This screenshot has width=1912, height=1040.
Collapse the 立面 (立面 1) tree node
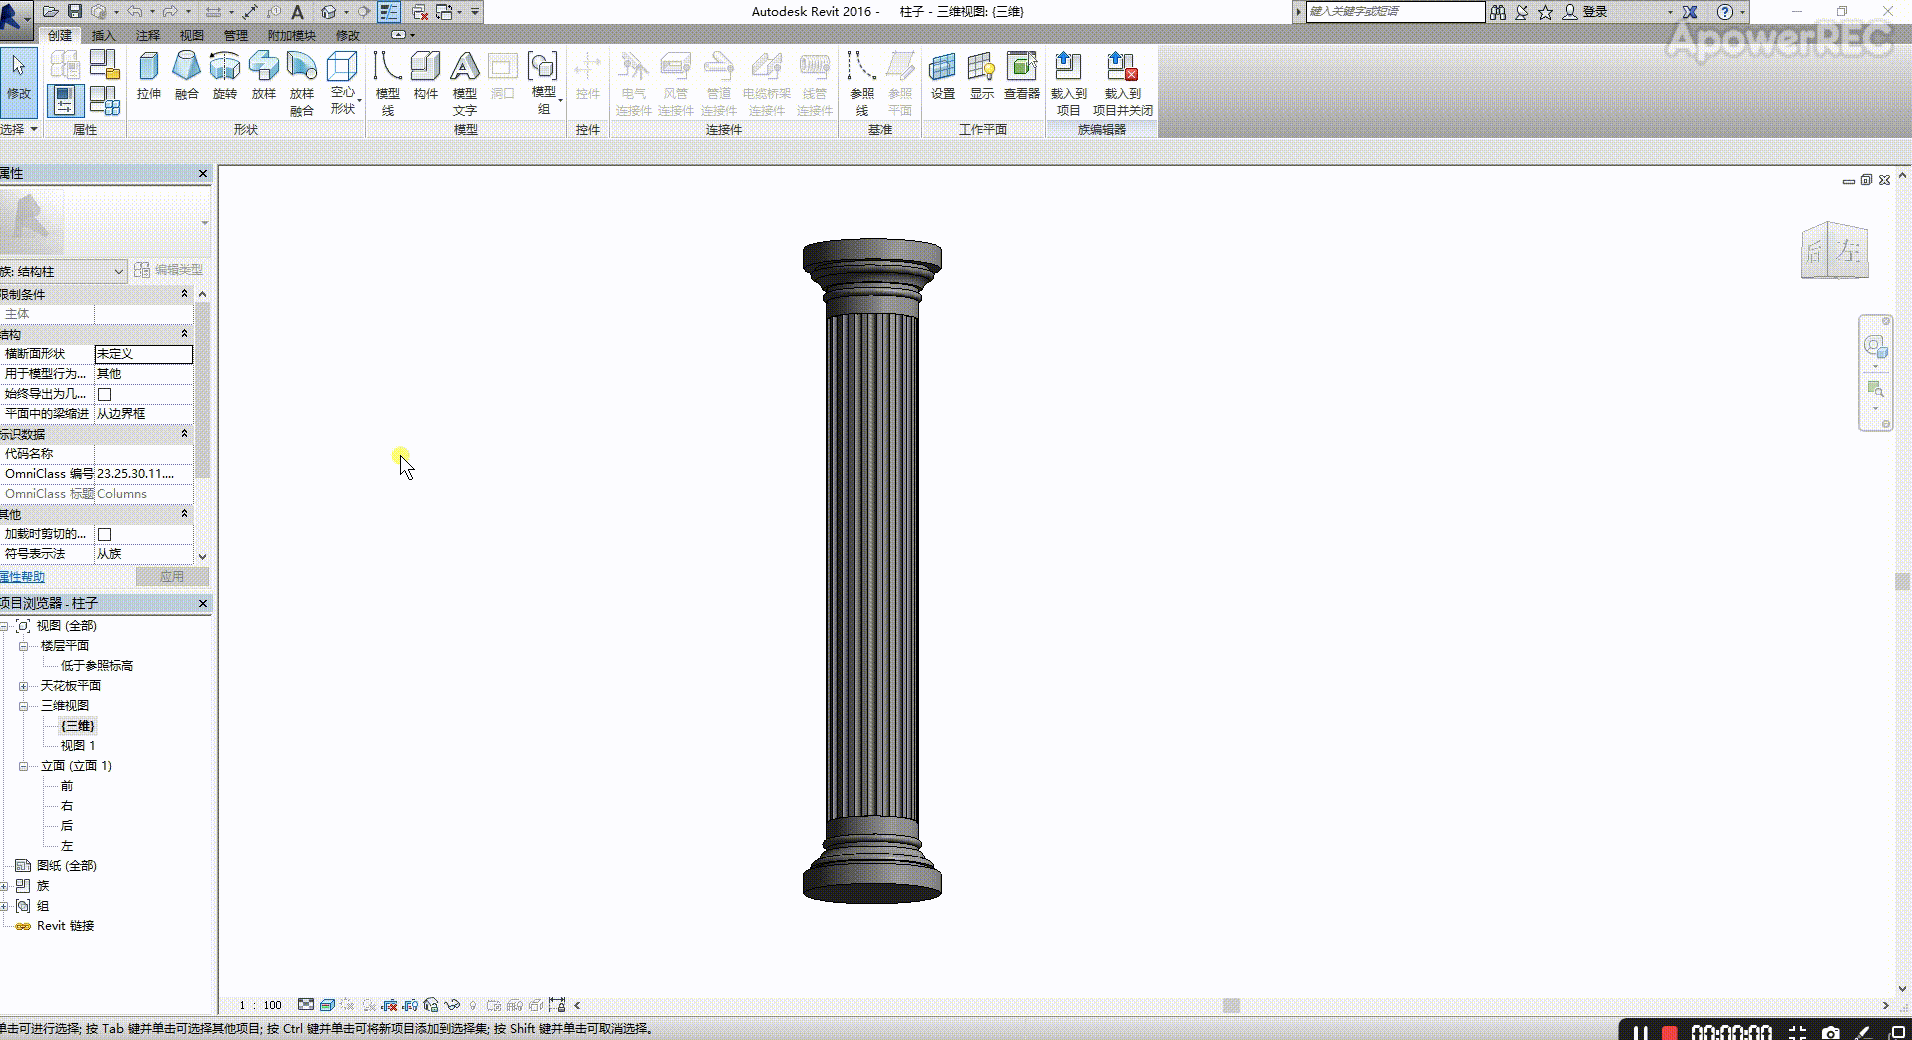click(23, 766)
